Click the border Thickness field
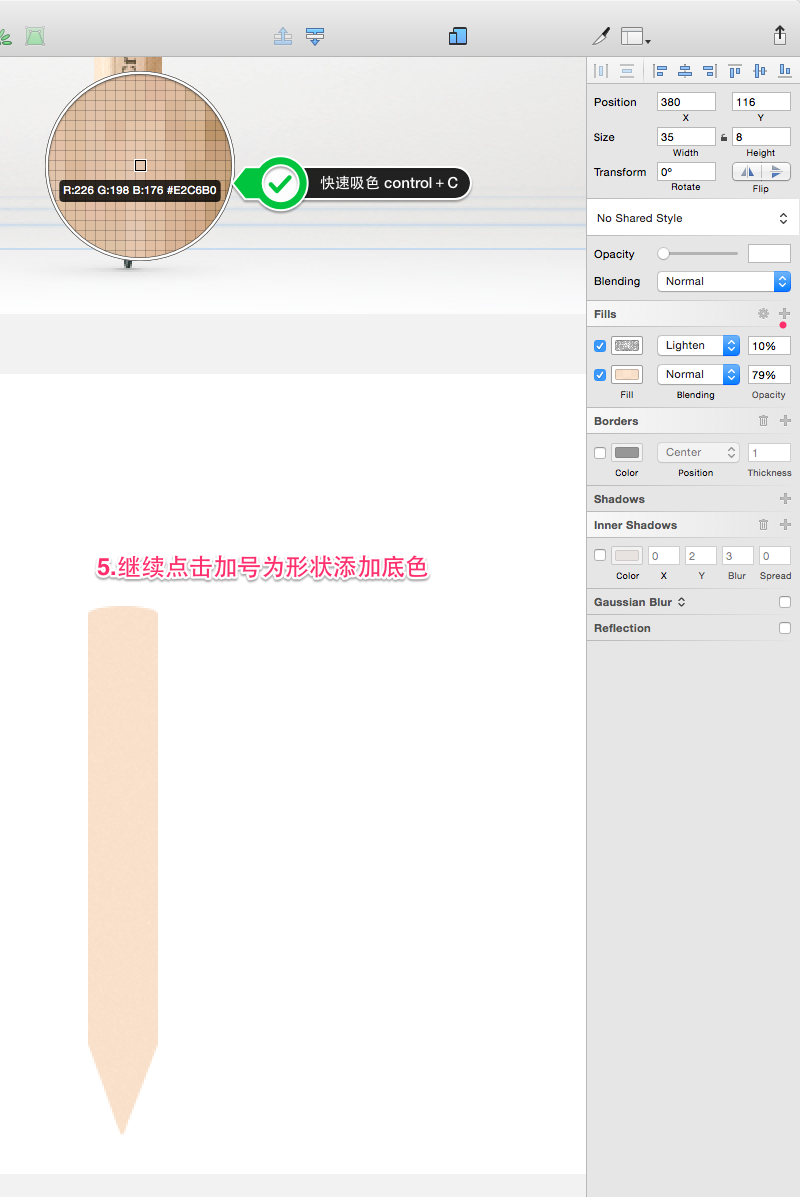800x1197 pixels. click(769, 453)
